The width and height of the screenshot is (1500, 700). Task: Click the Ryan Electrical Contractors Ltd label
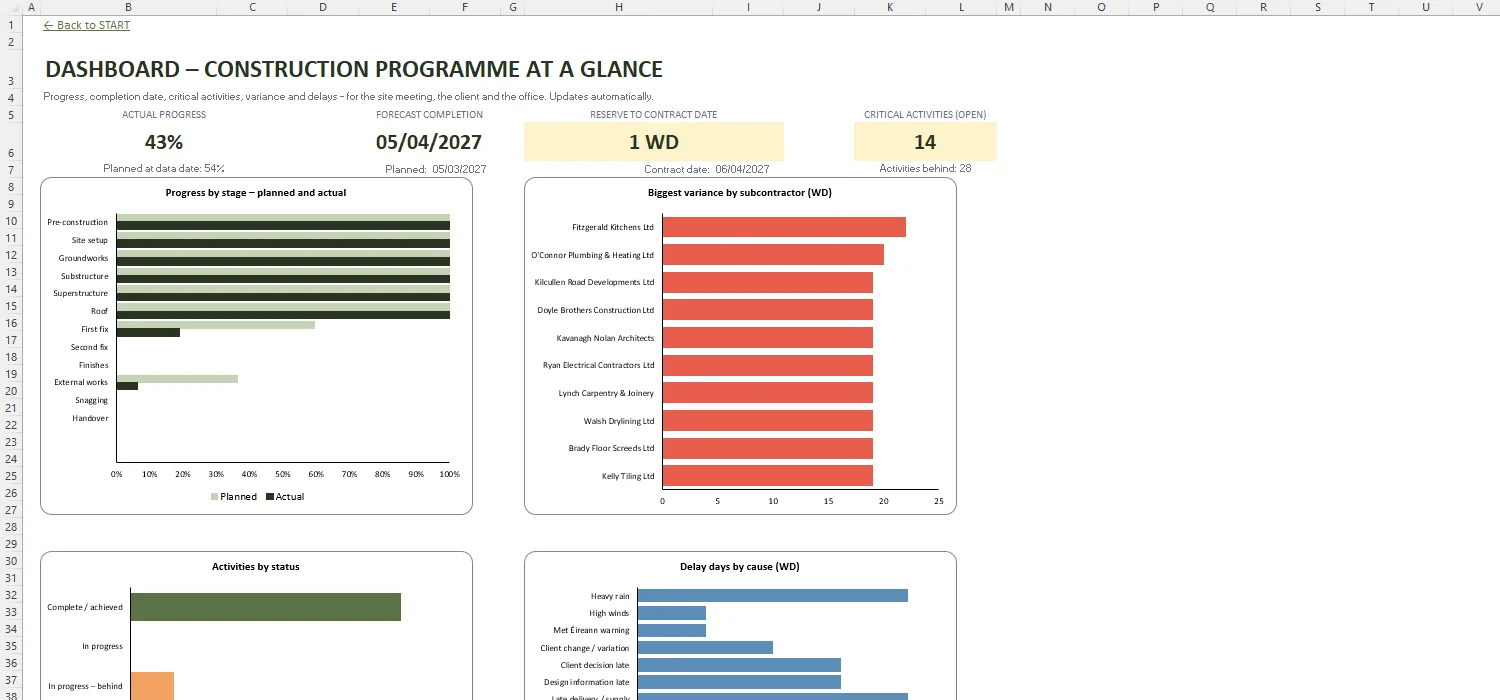coord(598,365)
